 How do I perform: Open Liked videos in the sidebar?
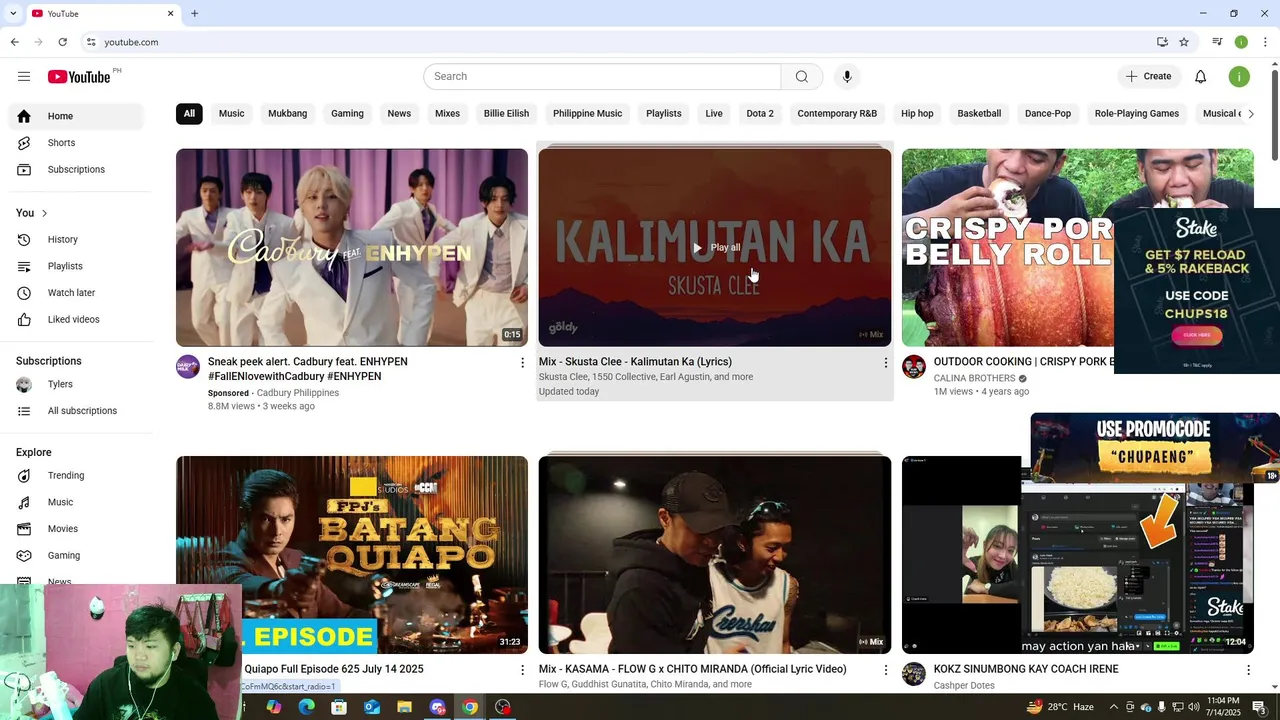pyautogui.click(x=76, y=320)
